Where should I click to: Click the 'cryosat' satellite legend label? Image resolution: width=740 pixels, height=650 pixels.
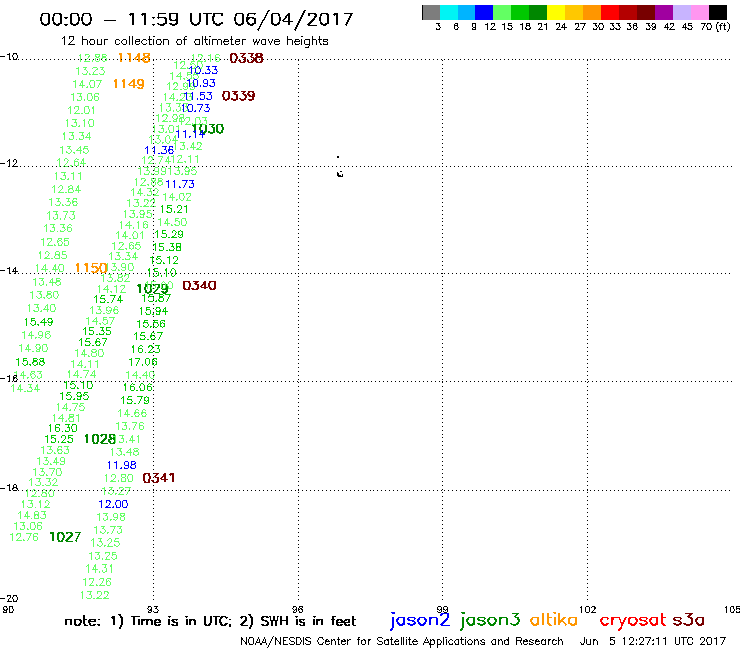click(x=633, y=621)
